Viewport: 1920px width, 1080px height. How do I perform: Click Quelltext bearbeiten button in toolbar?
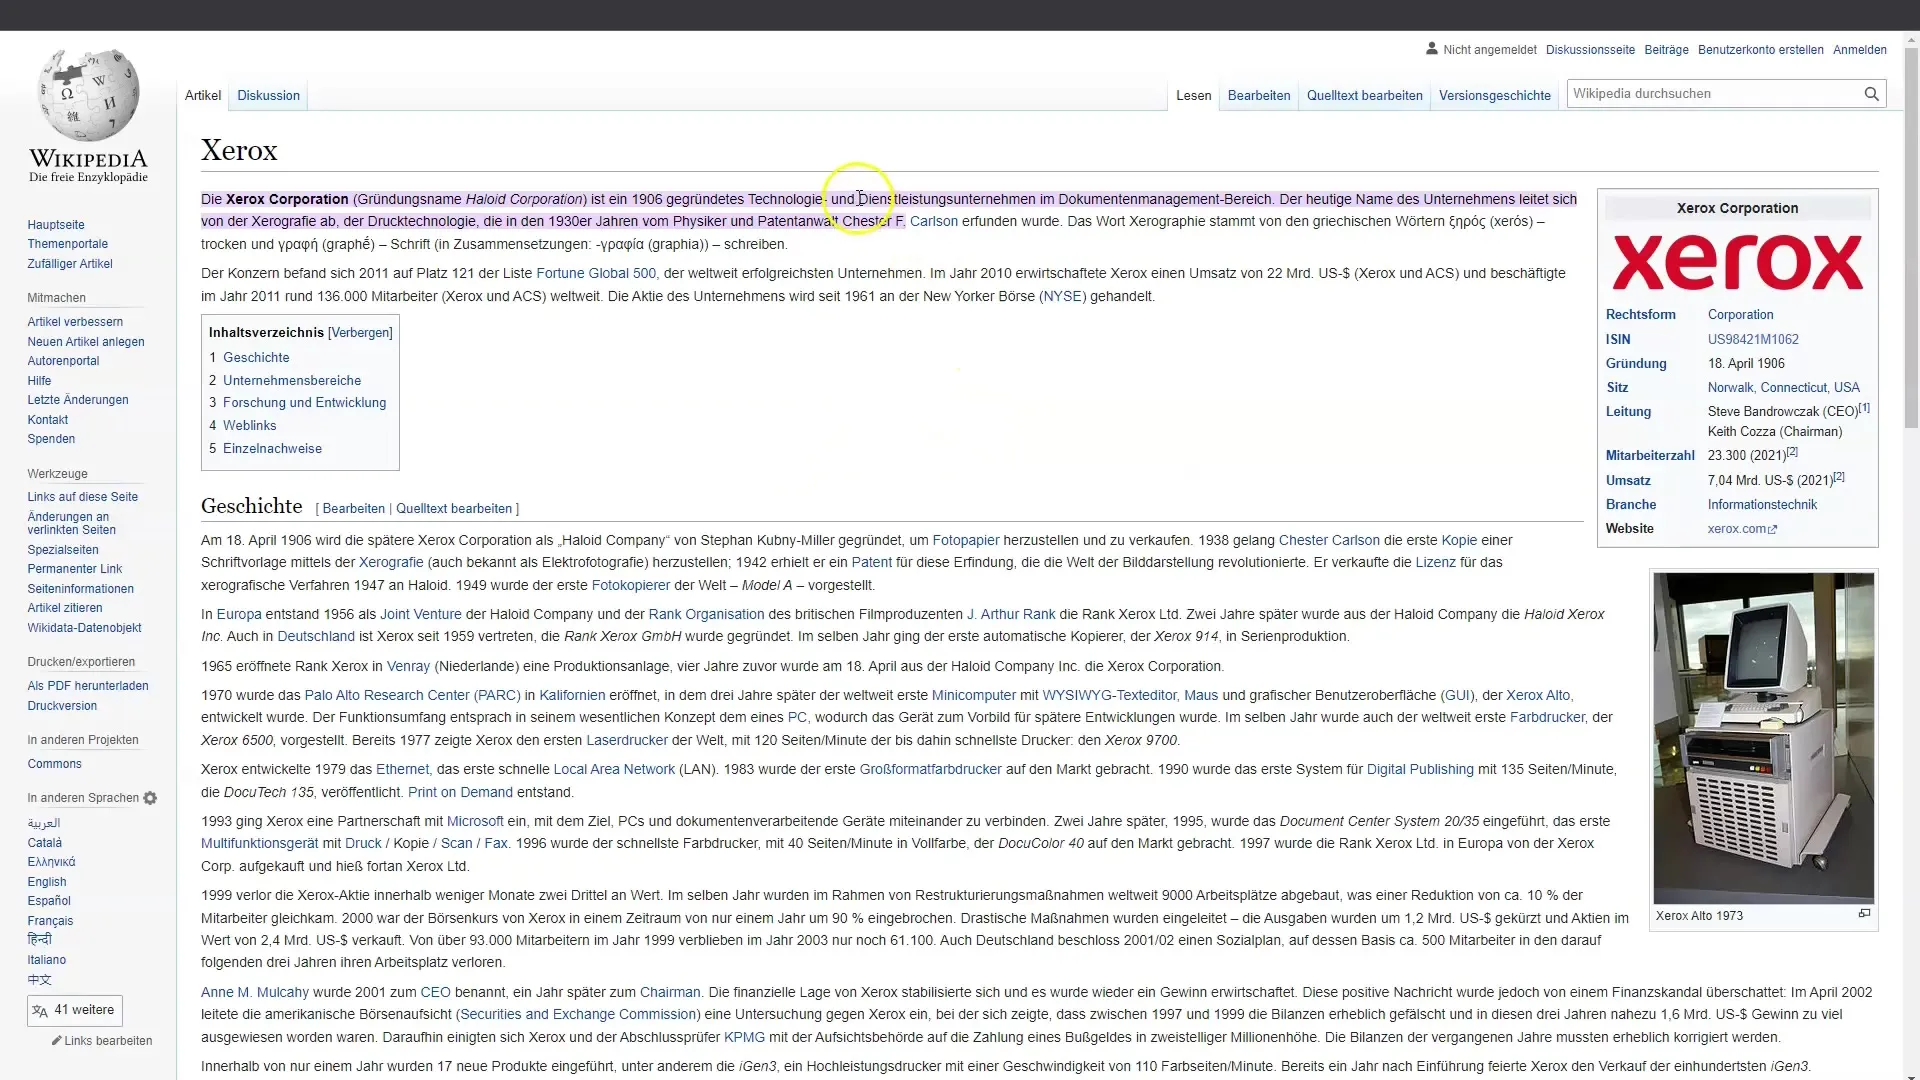tap(1364, 95)
